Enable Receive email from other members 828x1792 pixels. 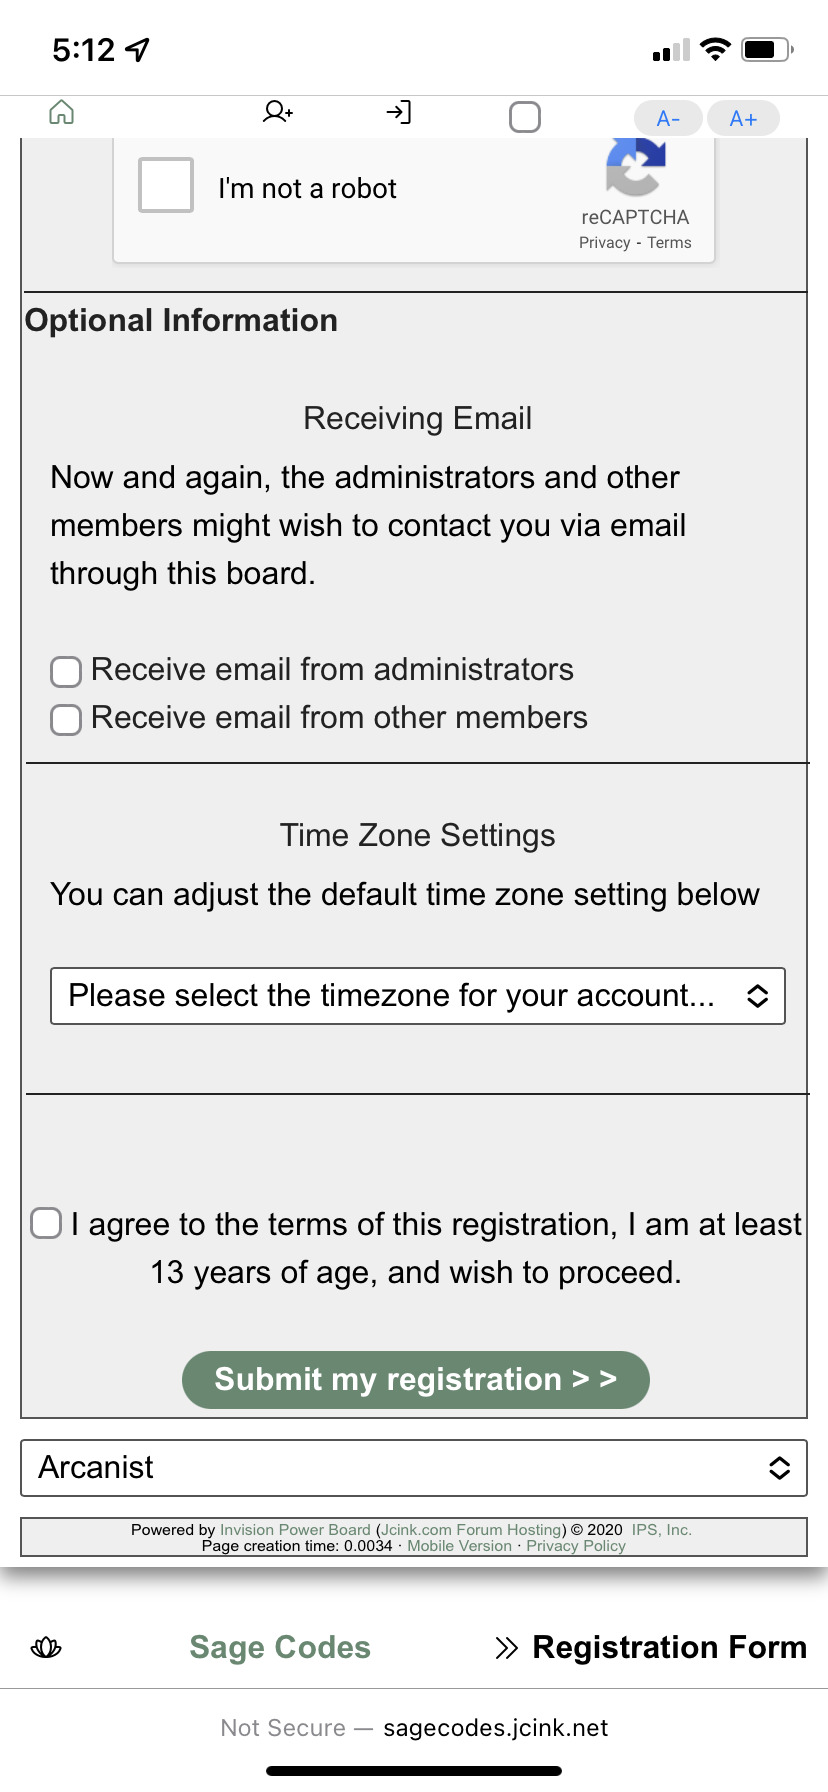[66, 720]
